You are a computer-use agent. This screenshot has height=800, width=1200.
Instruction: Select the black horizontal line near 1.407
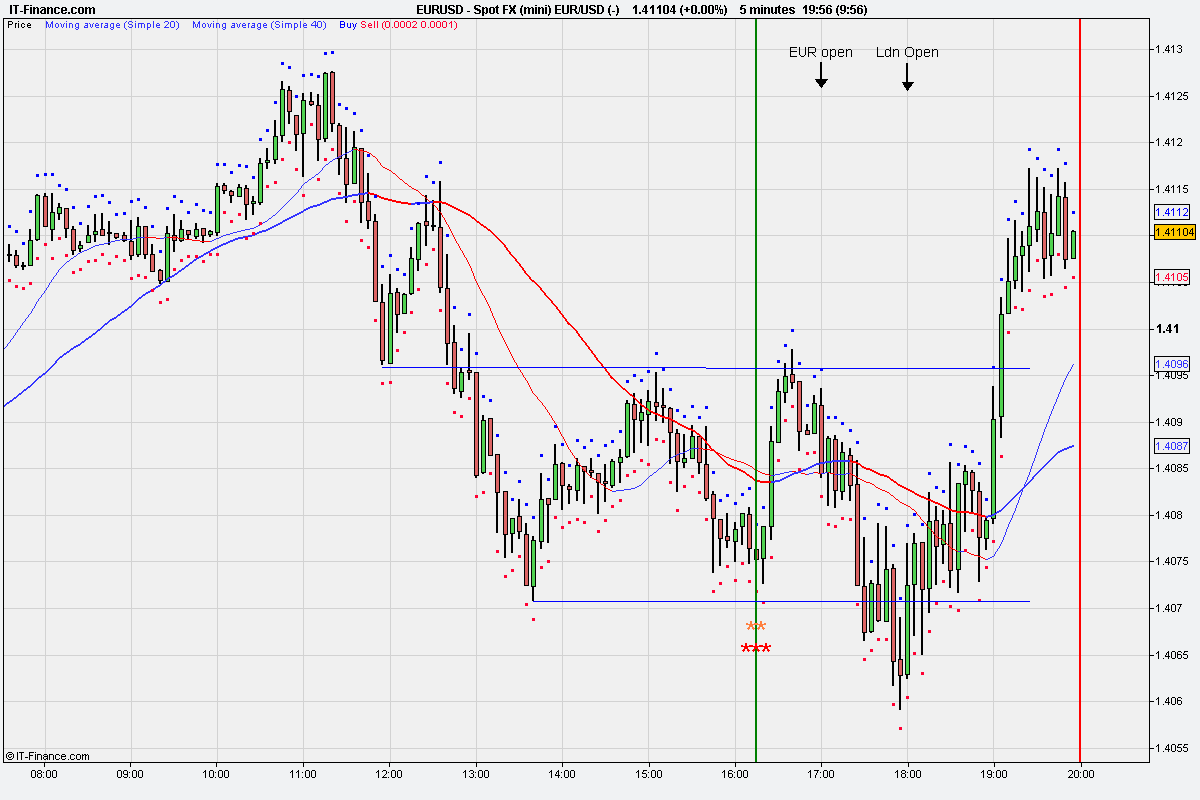pos(780,601)
